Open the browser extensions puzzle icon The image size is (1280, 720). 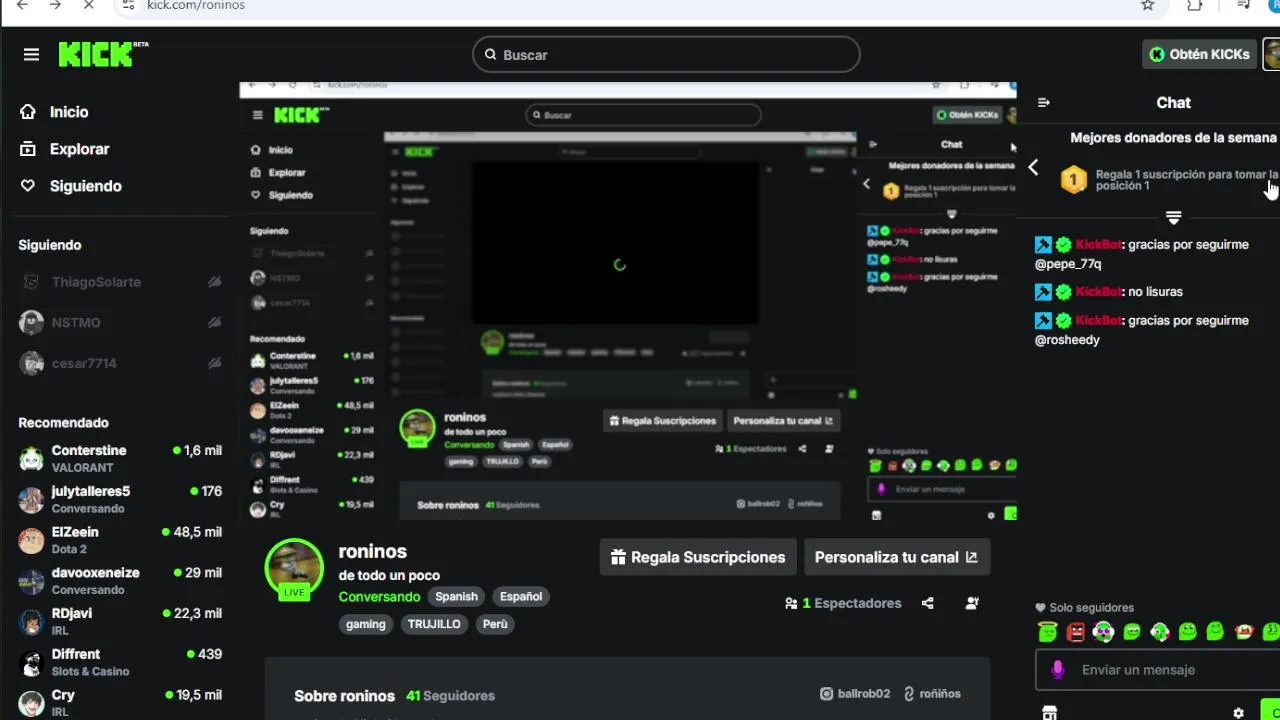click(x=1195, y=5)
